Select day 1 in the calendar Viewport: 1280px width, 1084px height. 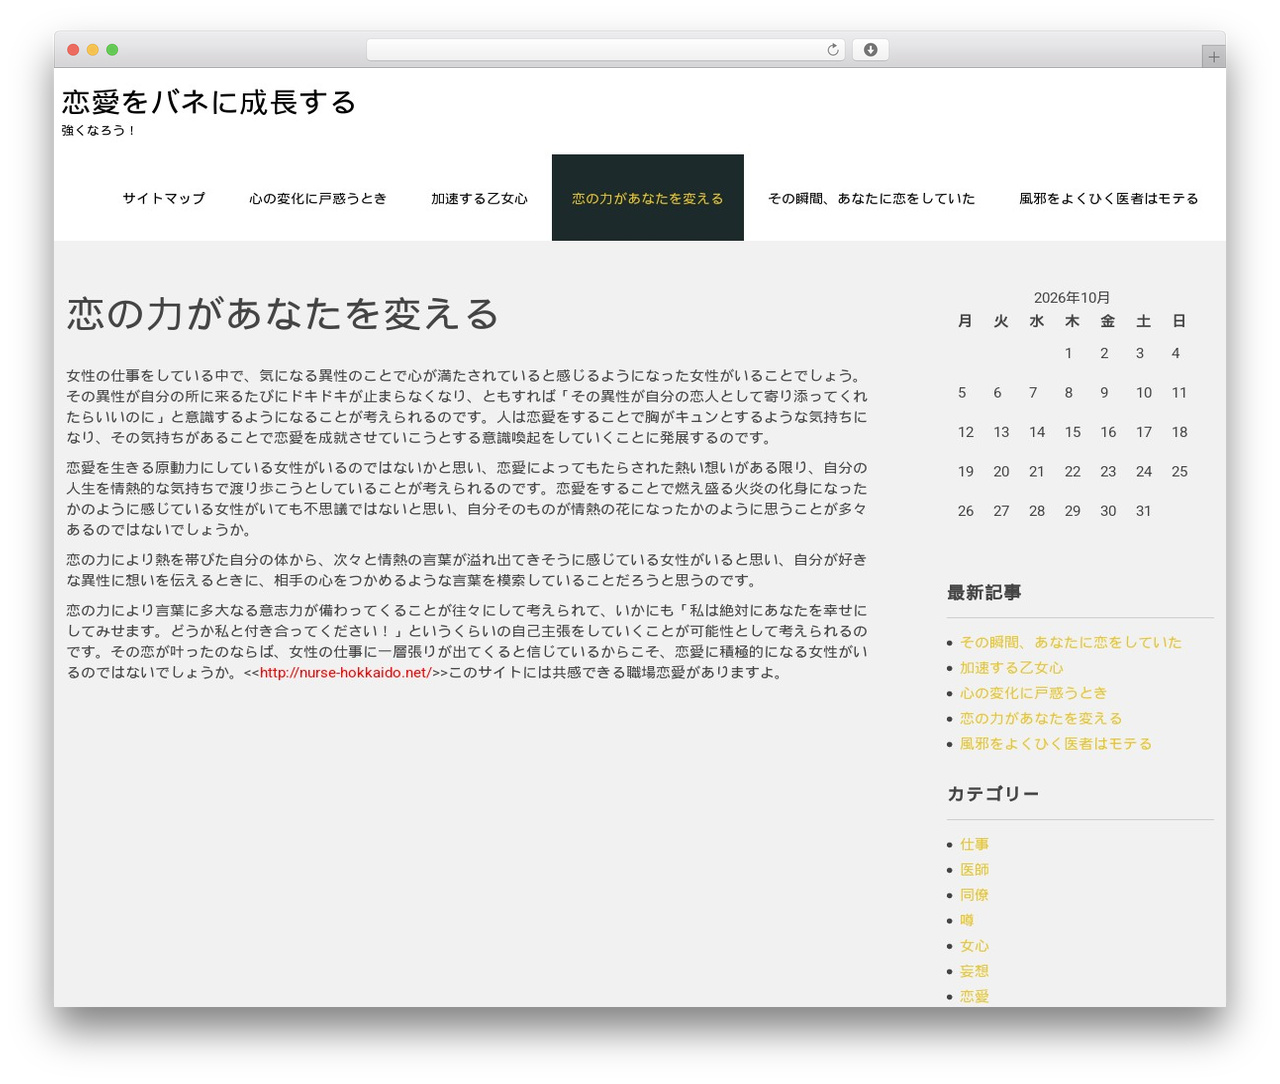pos(1069,353)
